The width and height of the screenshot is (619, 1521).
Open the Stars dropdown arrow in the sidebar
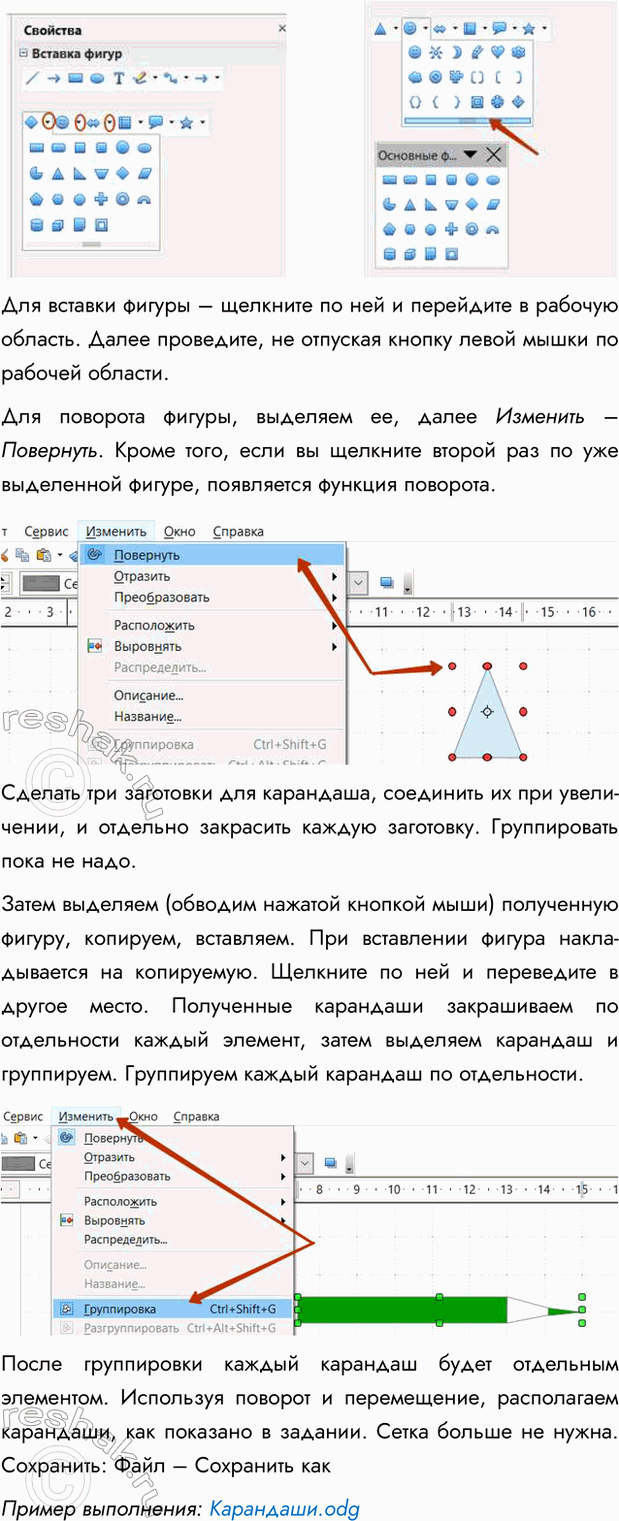click(x=203, y=122)
